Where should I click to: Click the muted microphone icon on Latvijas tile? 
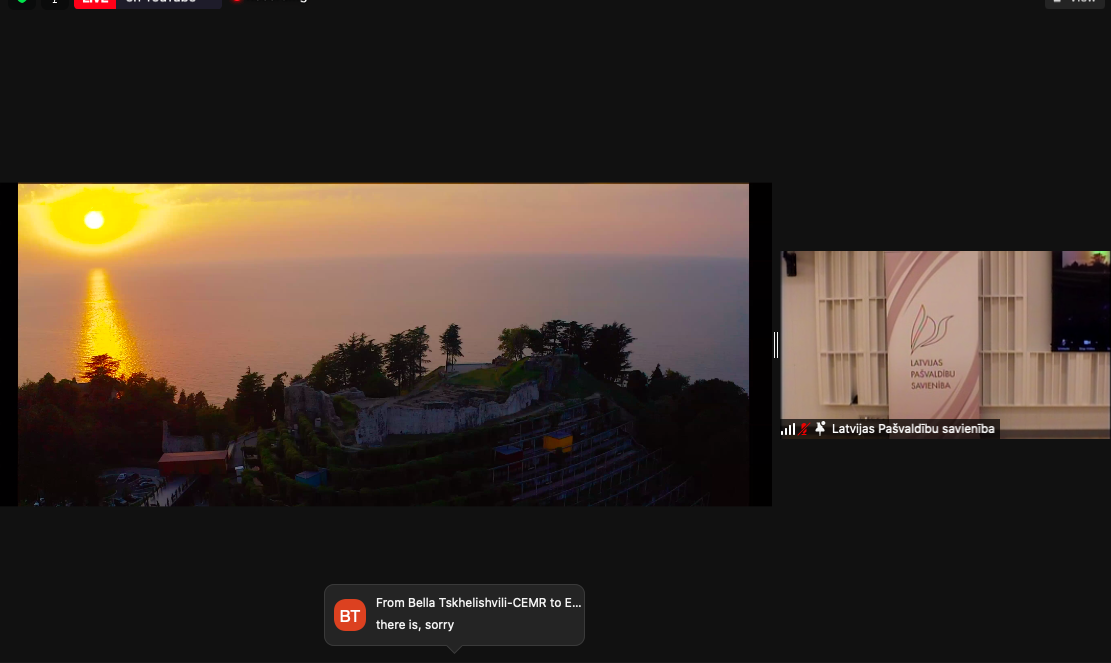coord(804,429)
